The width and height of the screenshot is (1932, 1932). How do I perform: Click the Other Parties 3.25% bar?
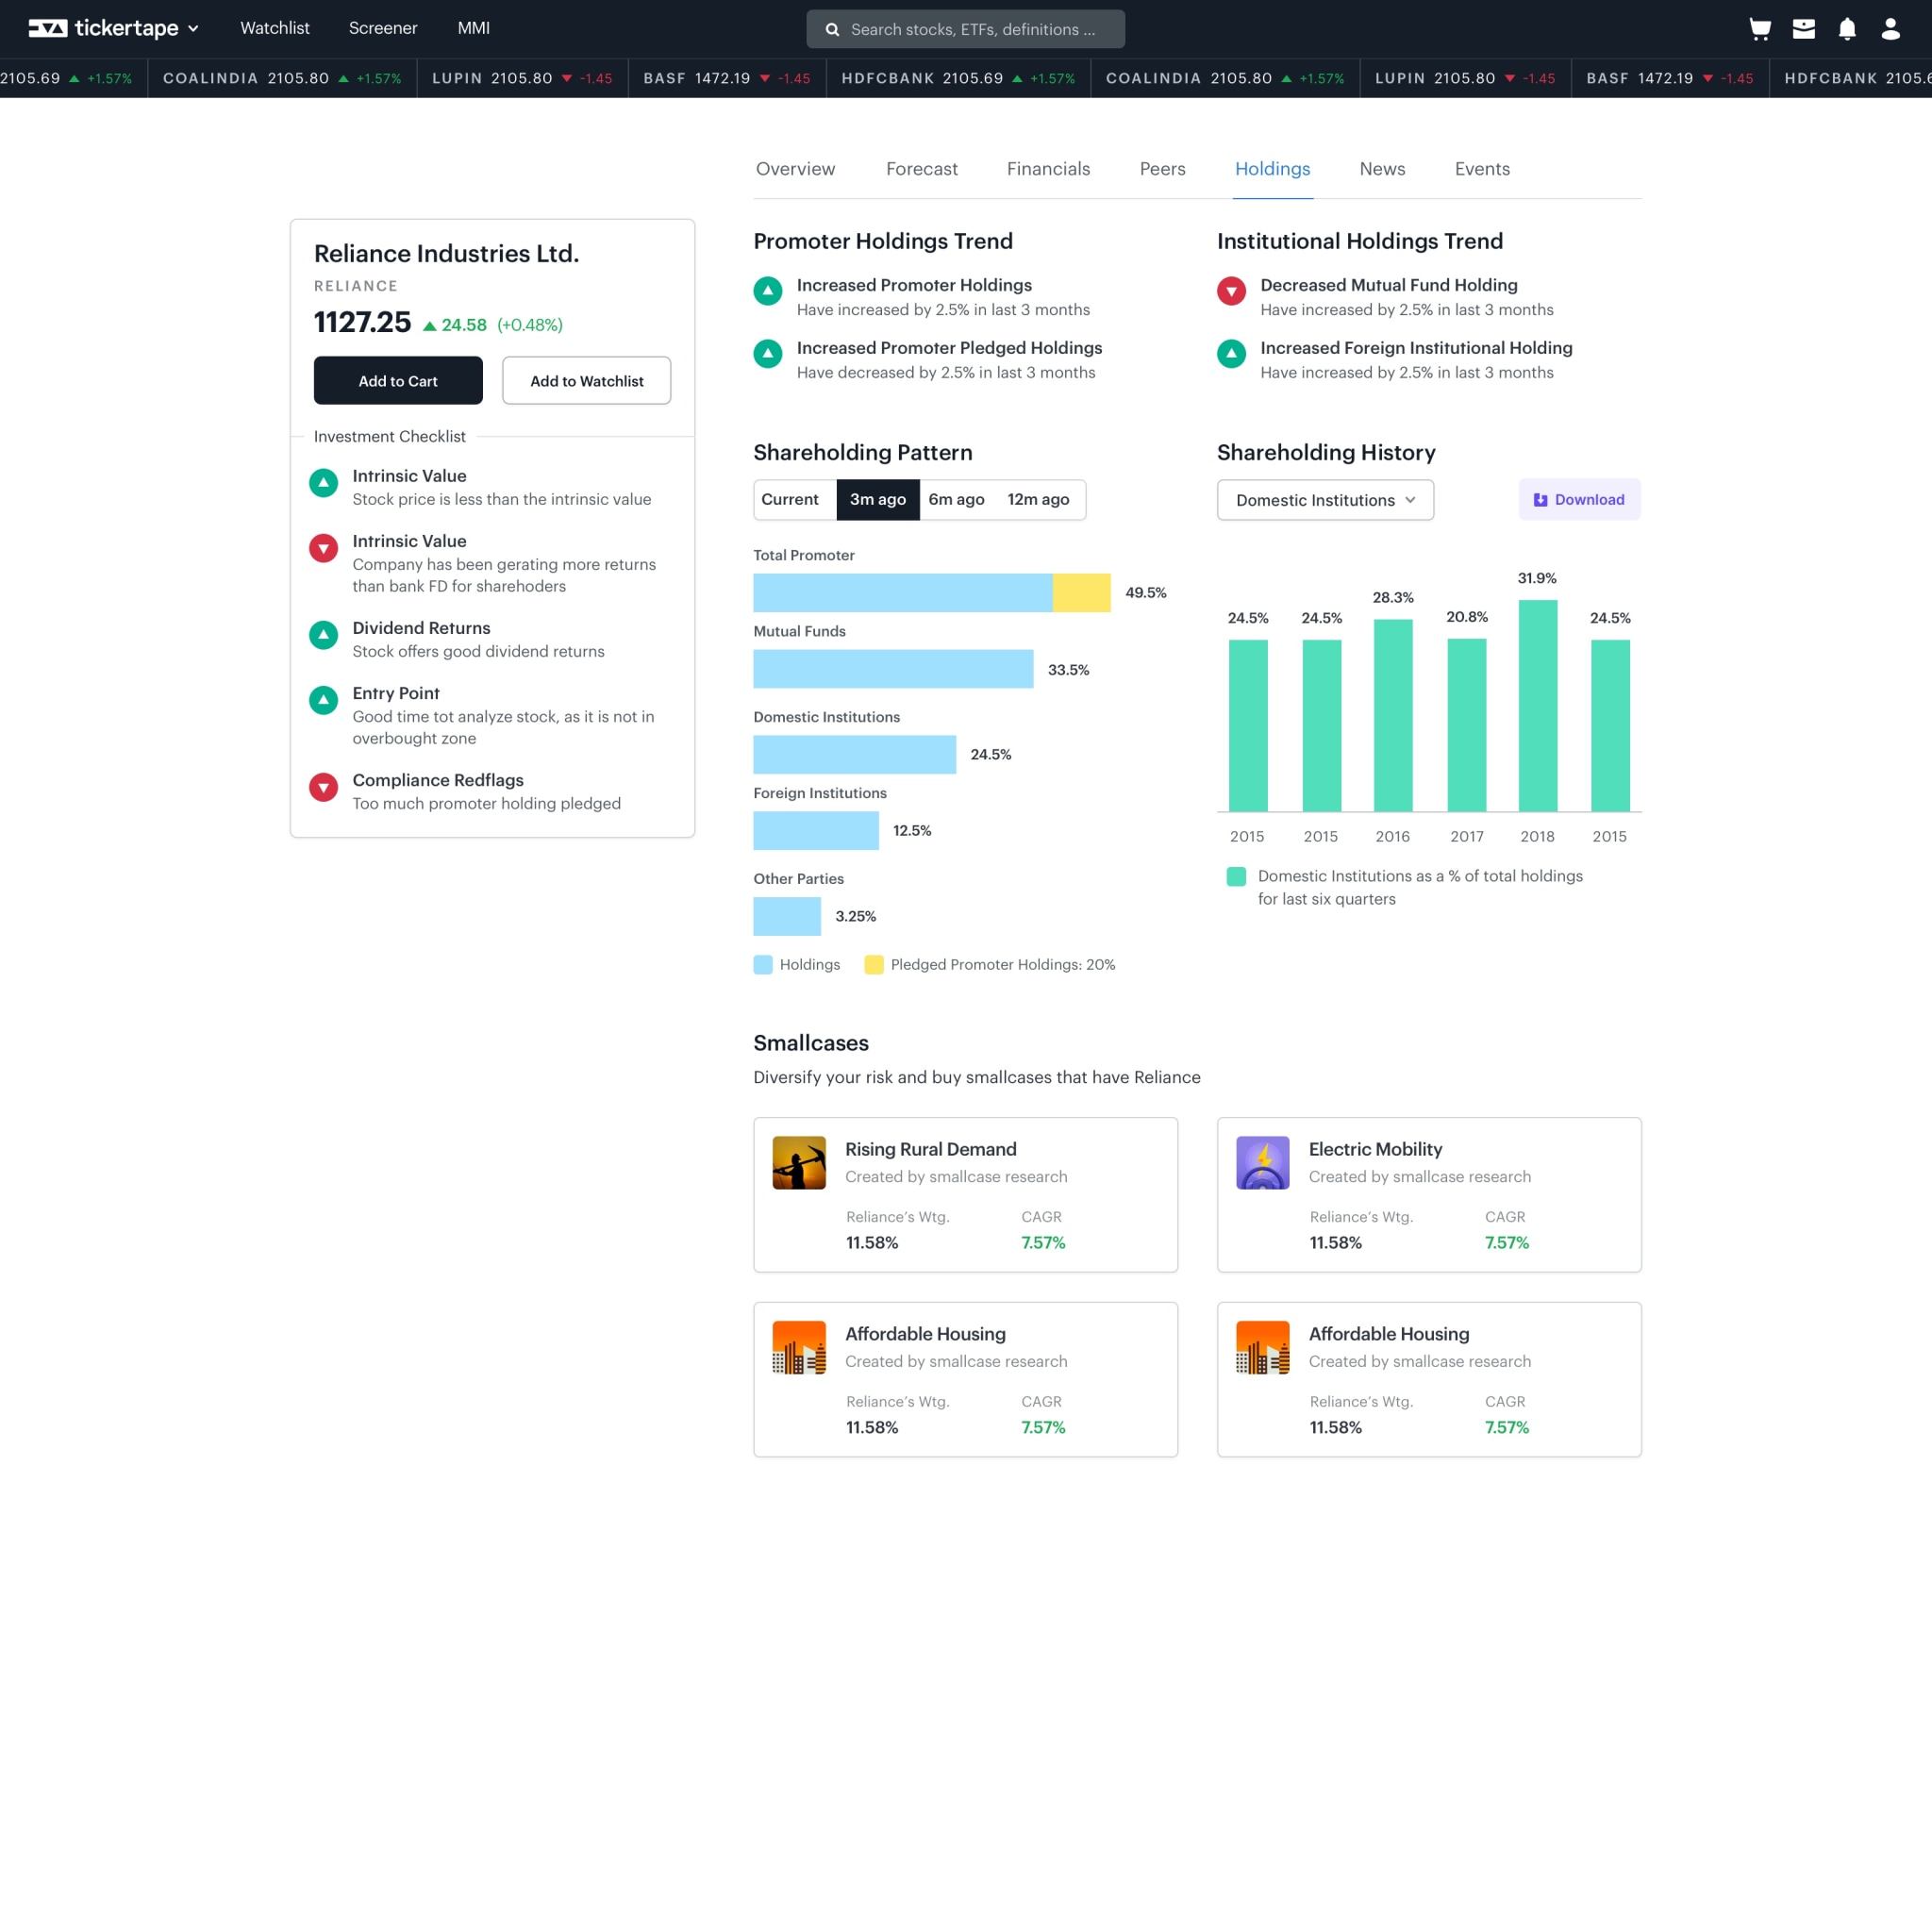coord(787,917)
